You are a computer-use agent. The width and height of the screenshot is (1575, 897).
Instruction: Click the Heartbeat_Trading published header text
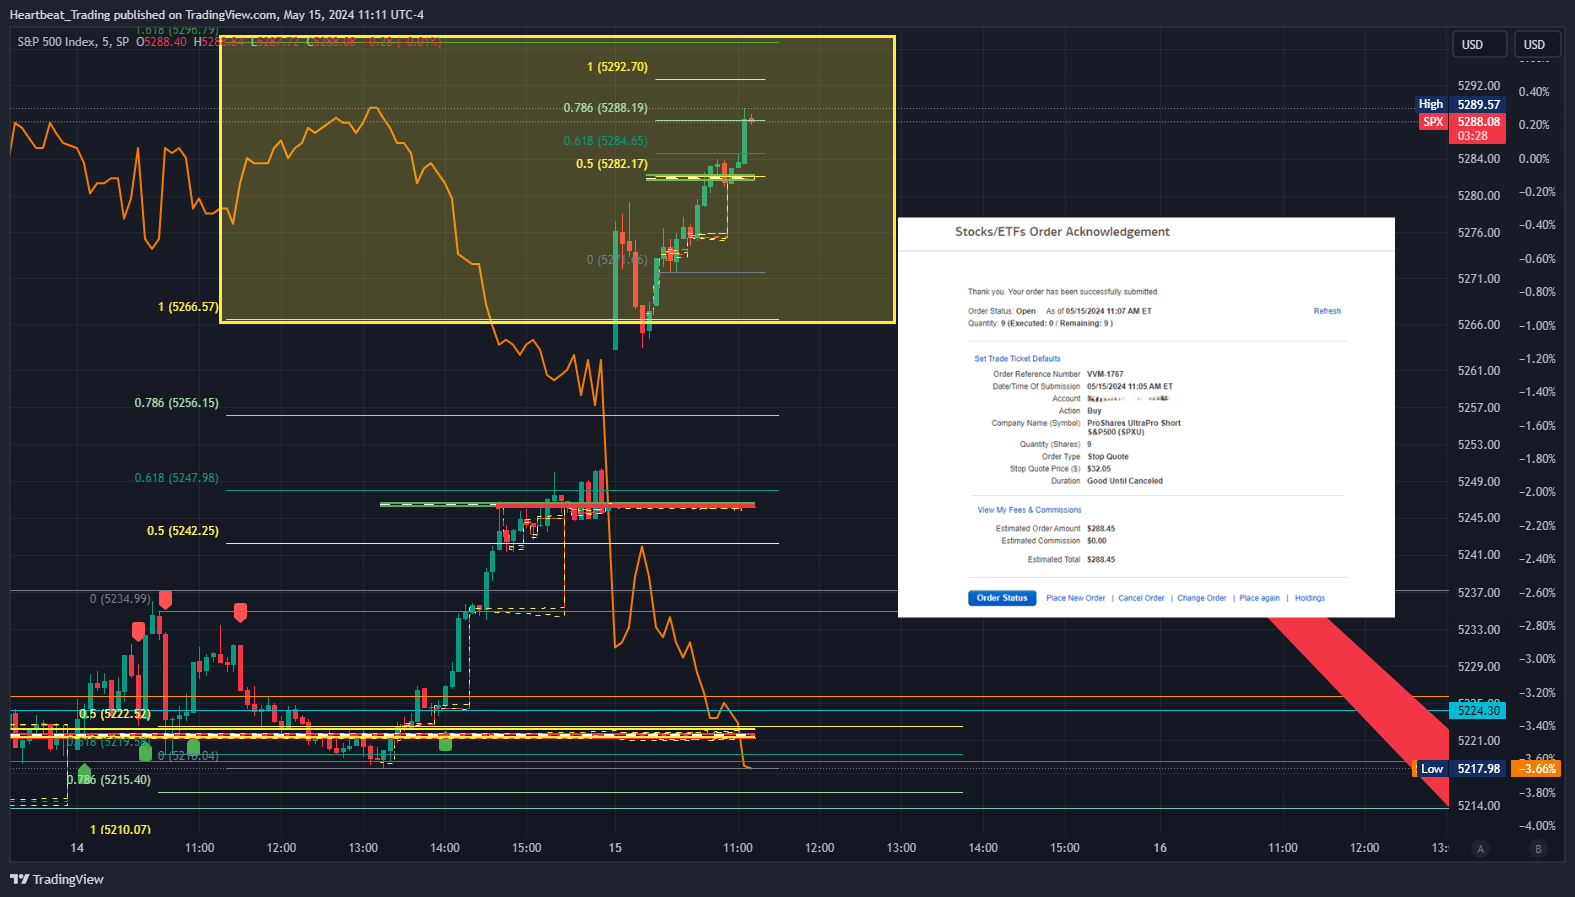point(217,15)
